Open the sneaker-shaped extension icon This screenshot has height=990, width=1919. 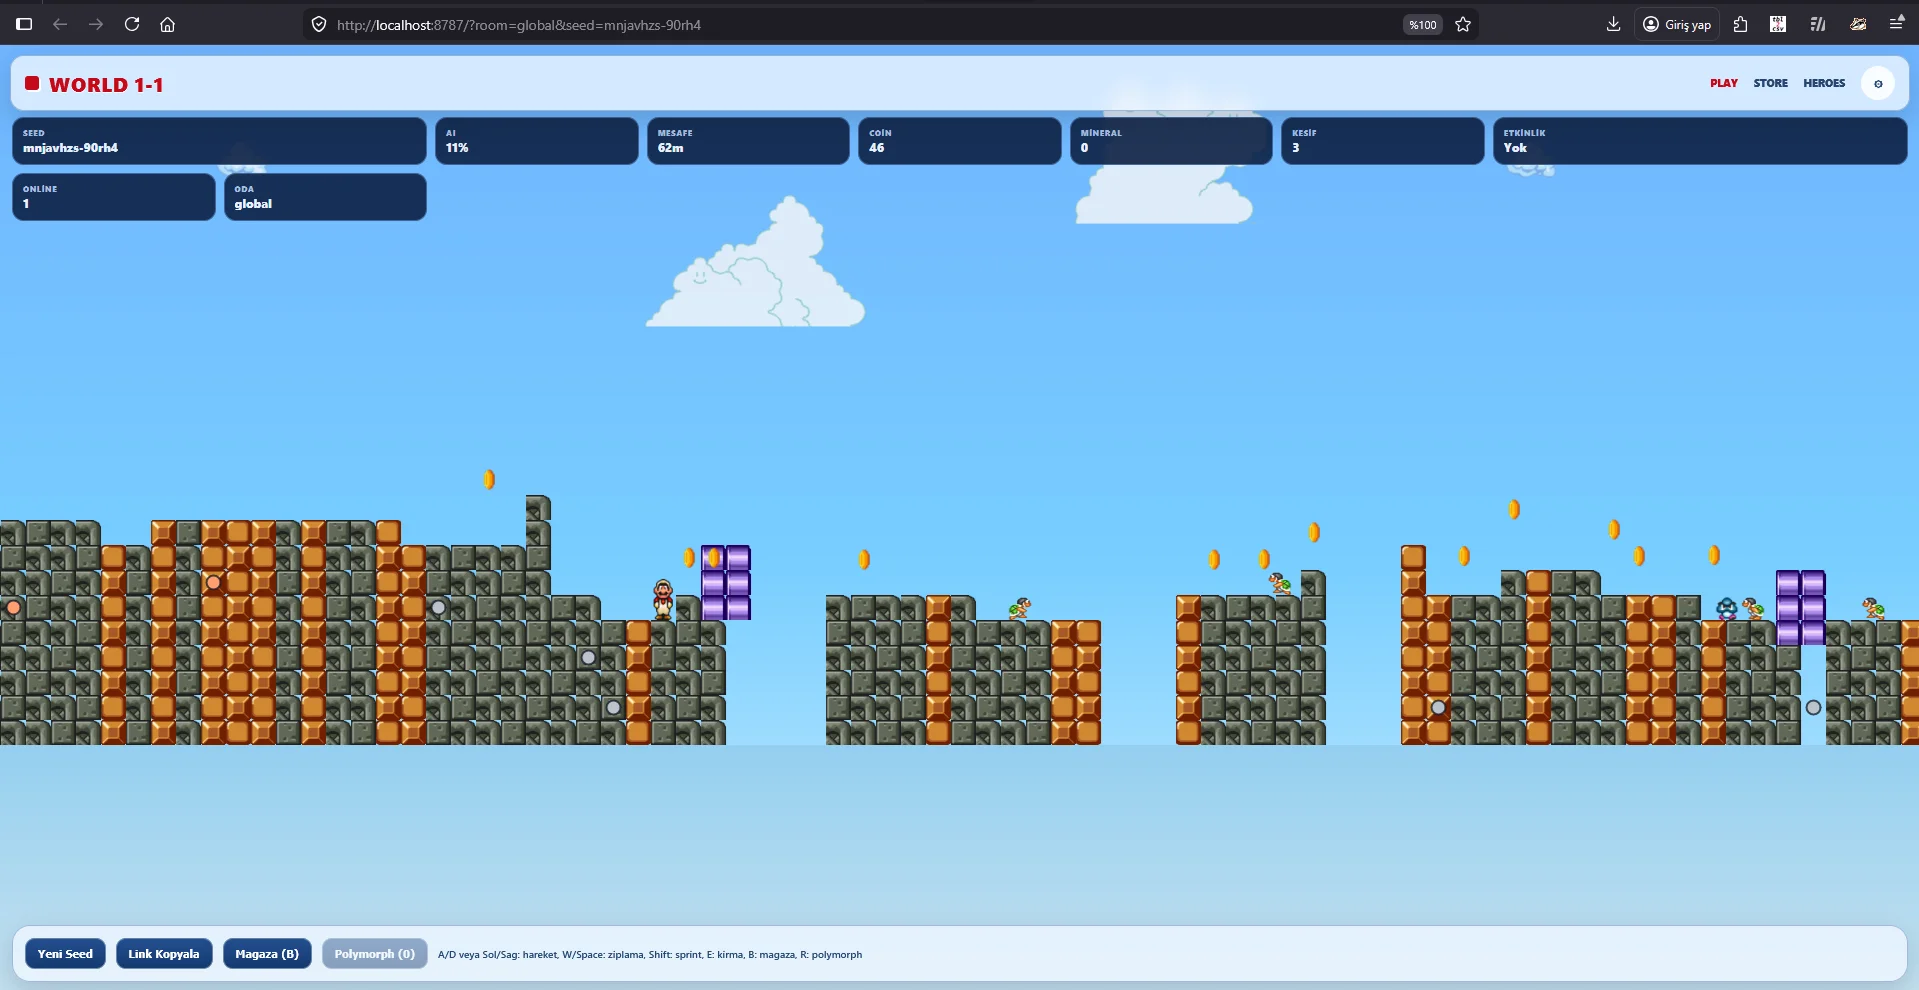point(1858,24)
